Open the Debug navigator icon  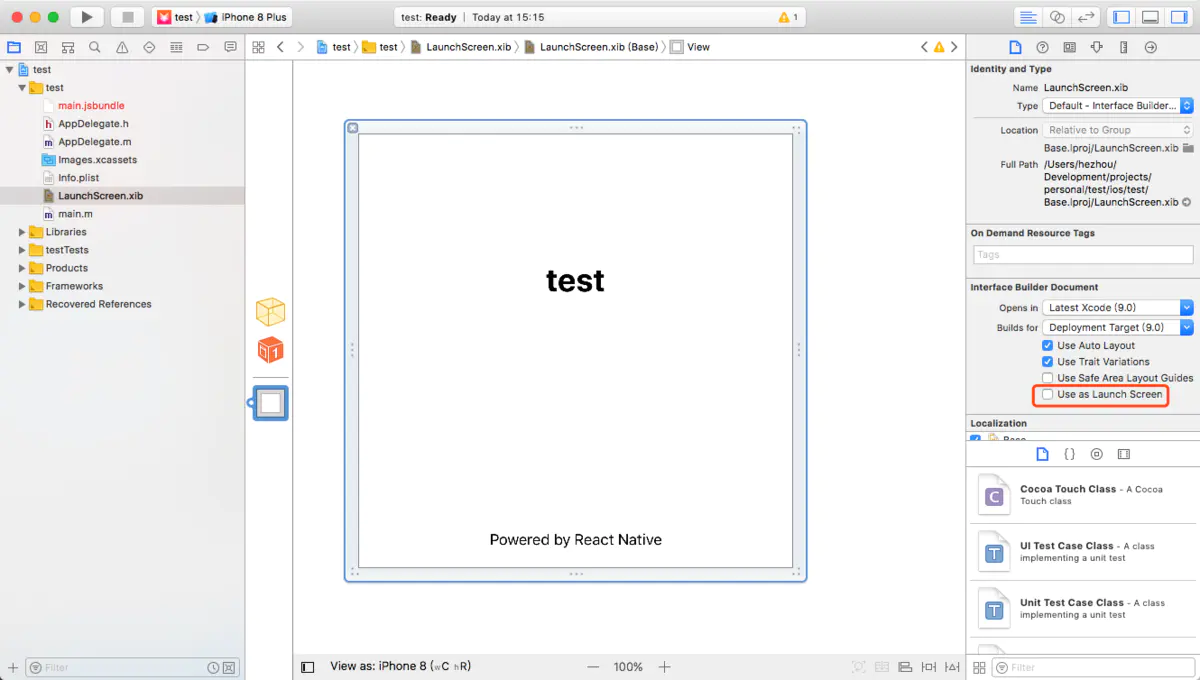pos(176,47)
